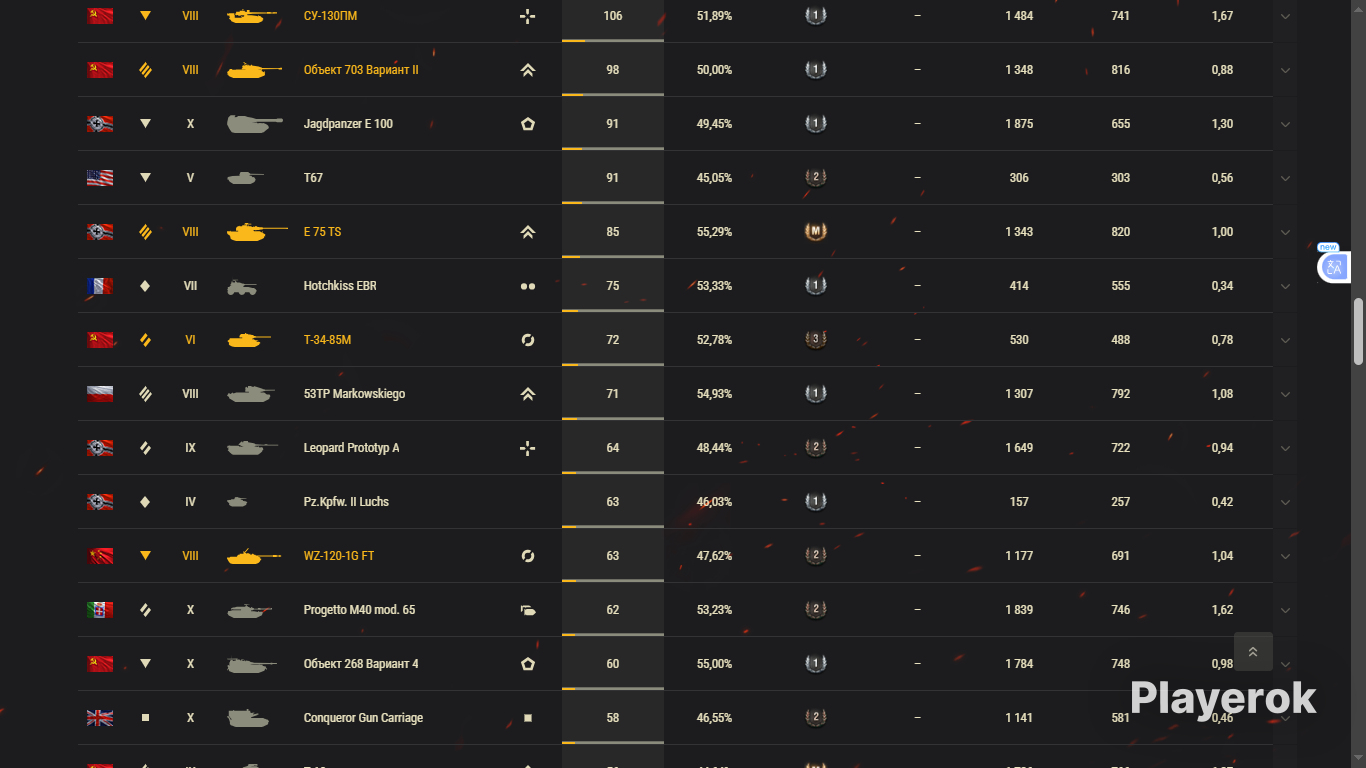Click the role icon in Leopard Prototyp A row

[528, 448]
